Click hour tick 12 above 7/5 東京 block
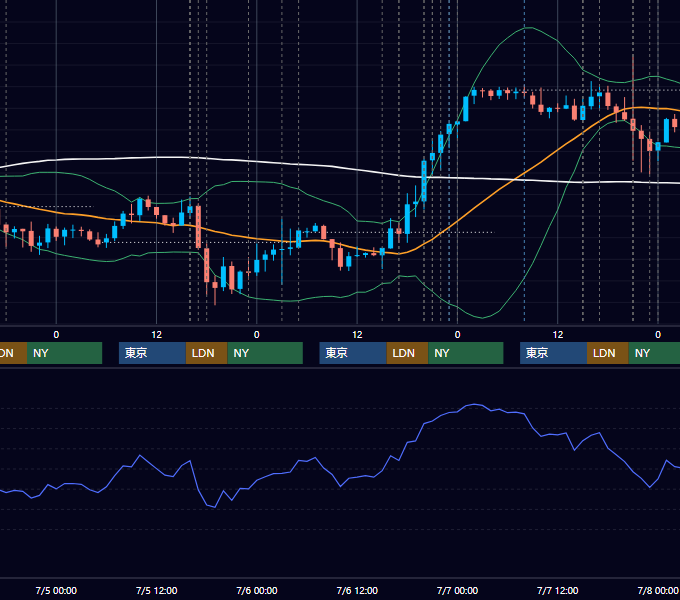 [x=157, y=335]
